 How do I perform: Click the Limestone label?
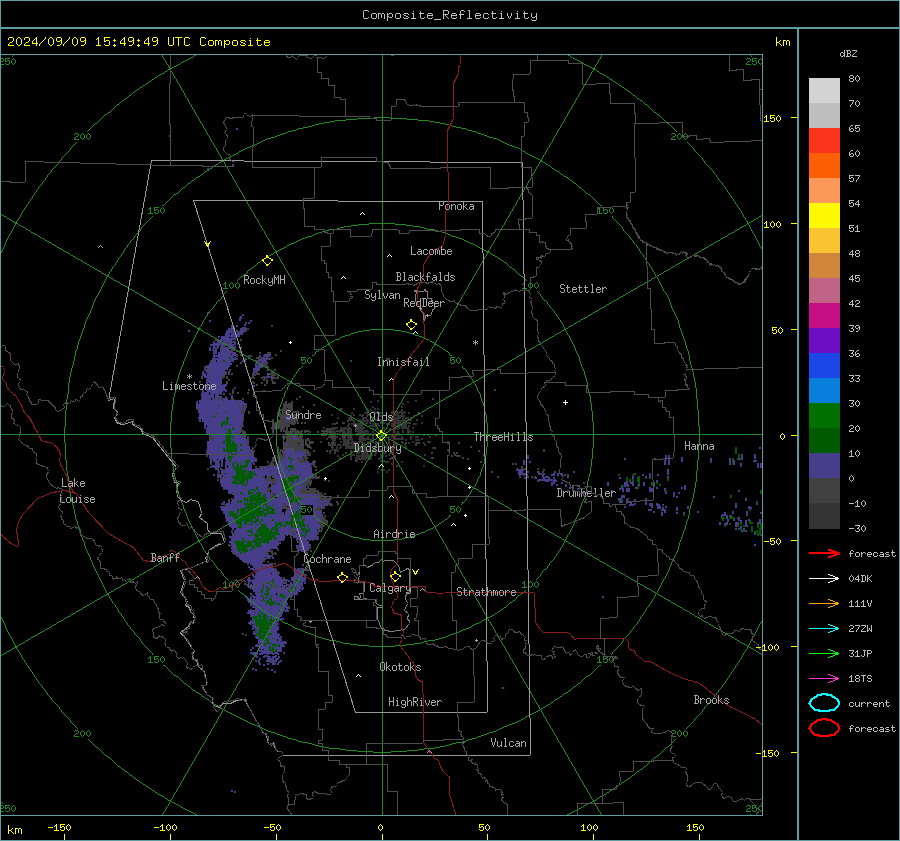pyautogui.click(x=189, y=386)
